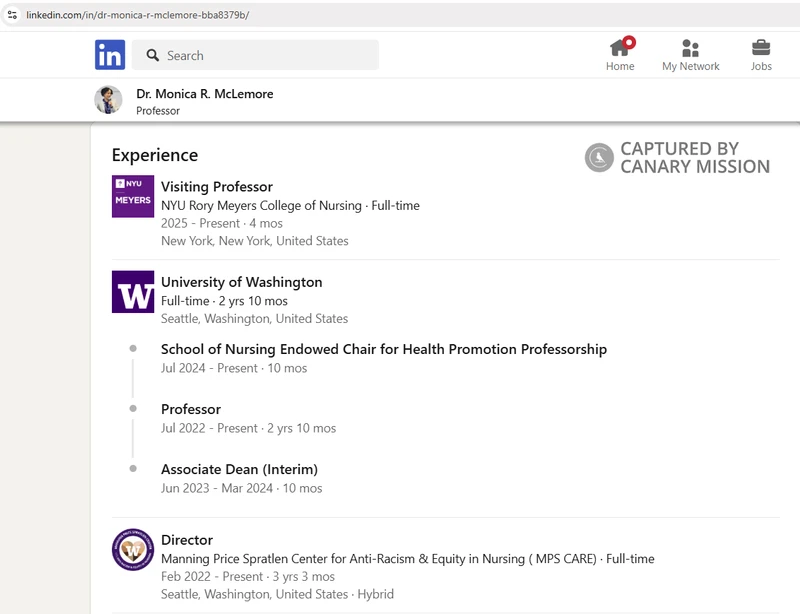Click the Associate Dean (Interim) role
Screen dimensions: 800x614
pos(239,470)
